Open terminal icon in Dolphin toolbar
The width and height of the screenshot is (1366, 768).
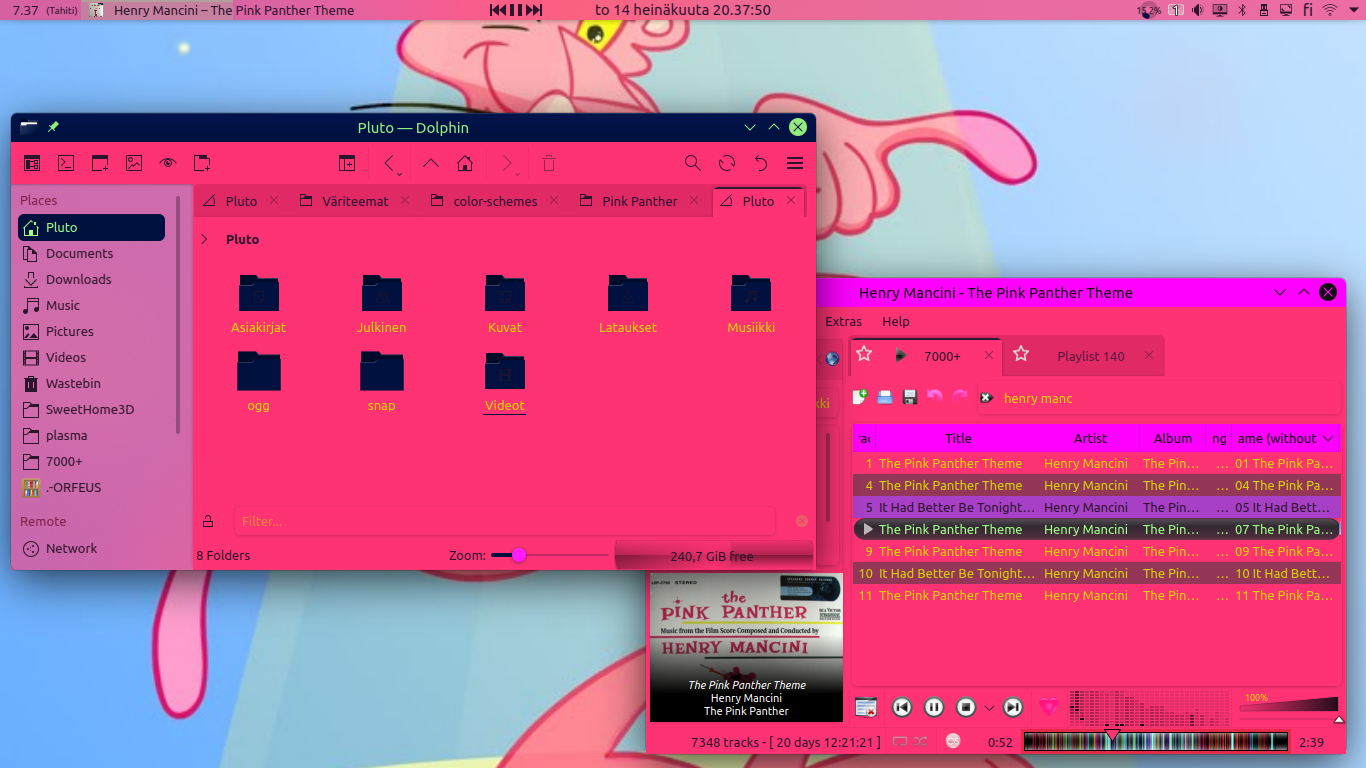[66, 163]
